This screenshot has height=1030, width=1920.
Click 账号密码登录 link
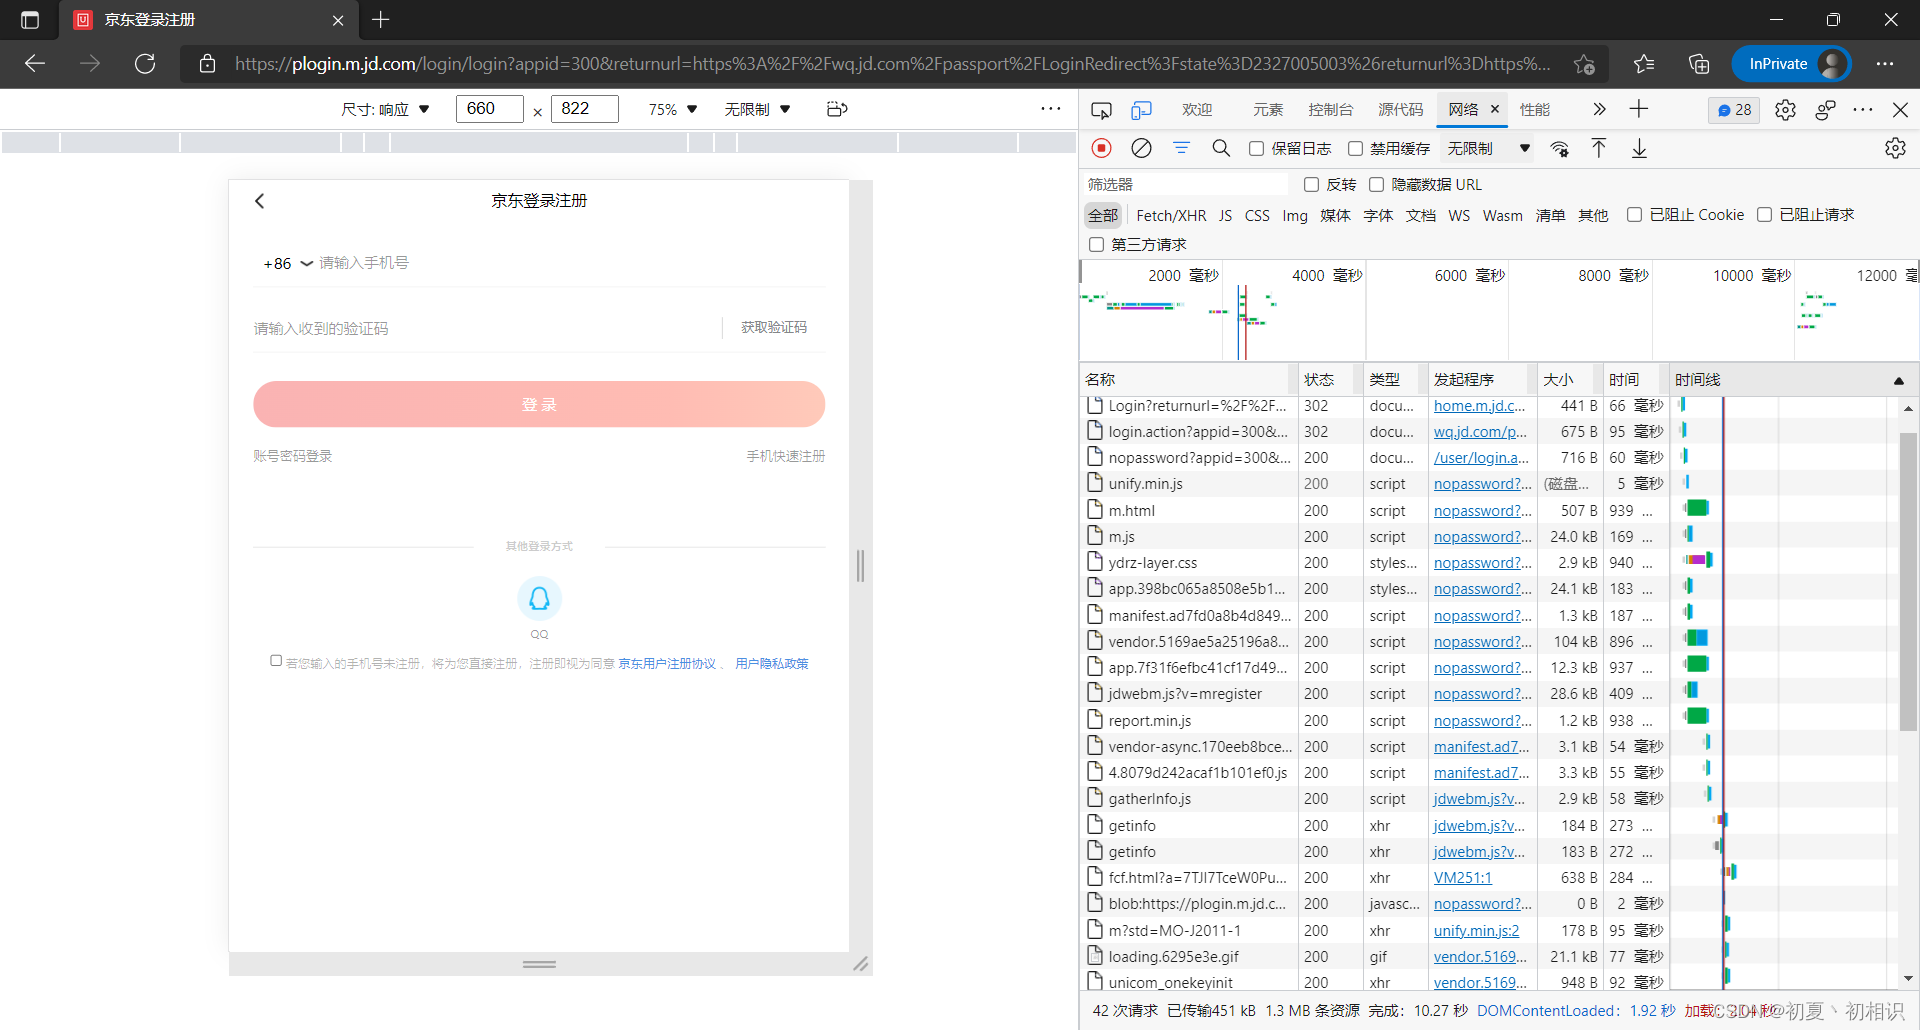pos(292,456)
